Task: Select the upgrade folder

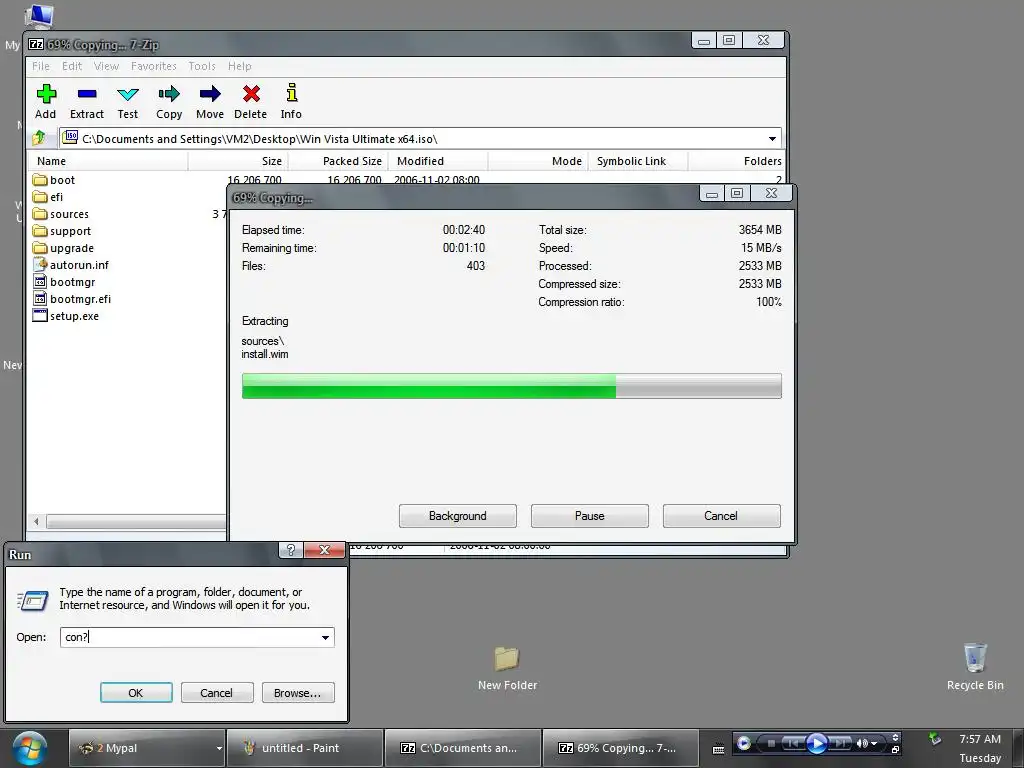Action: 63,248
